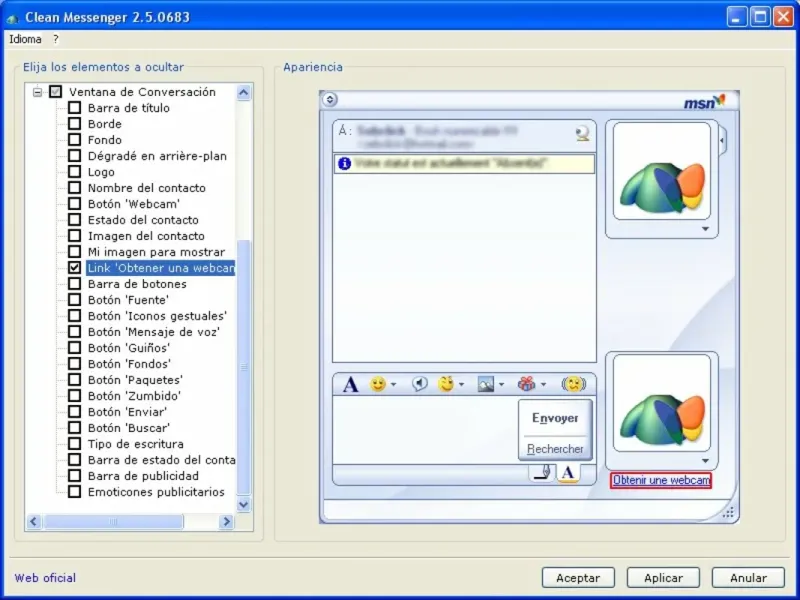Click the tree list scroll-down arrow
The height and width of the screenshot is (600, 800).
[243, 505]
